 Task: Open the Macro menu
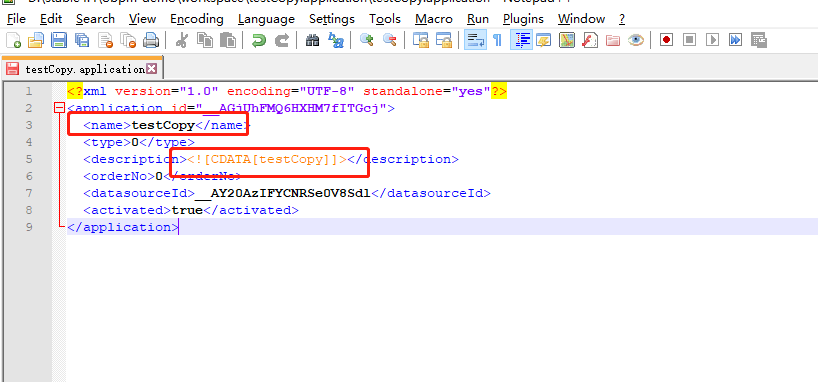coord(434,19)
